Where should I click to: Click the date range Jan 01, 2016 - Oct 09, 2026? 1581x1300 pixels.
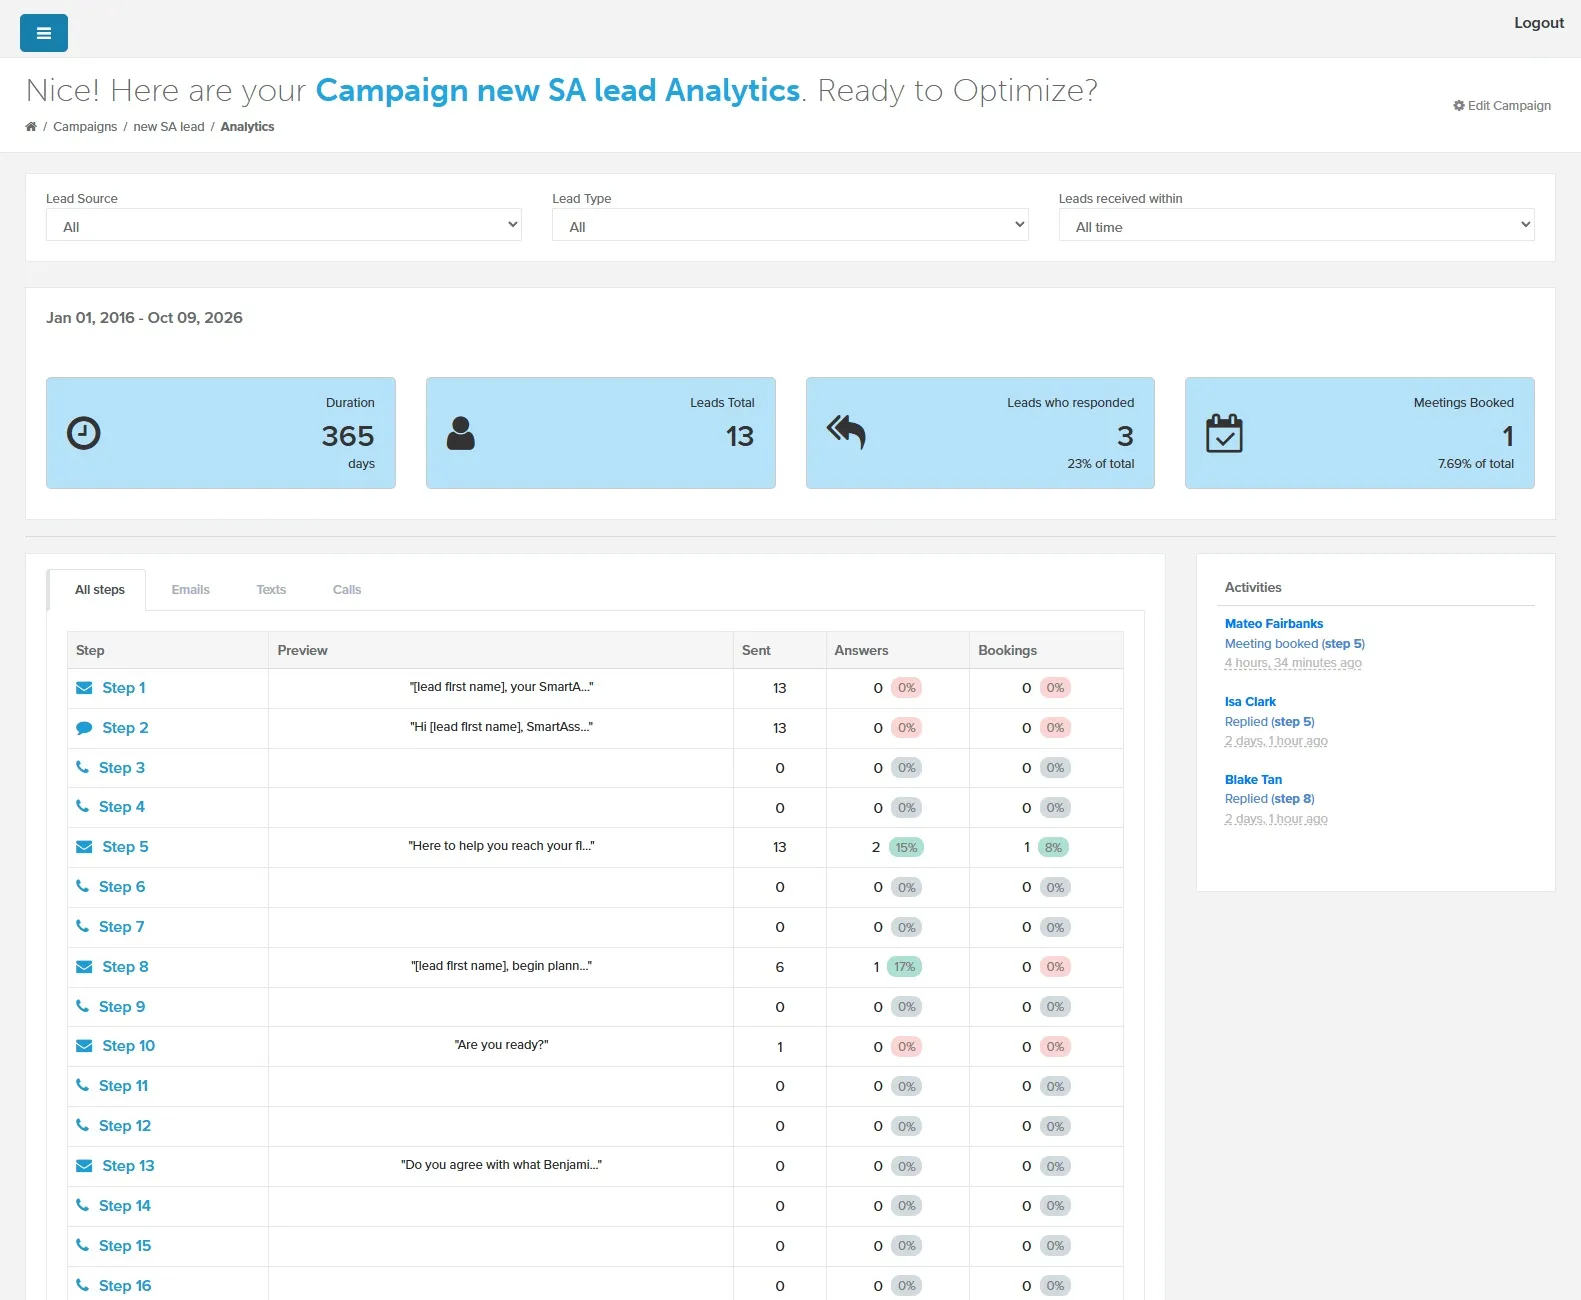point(144,318)
